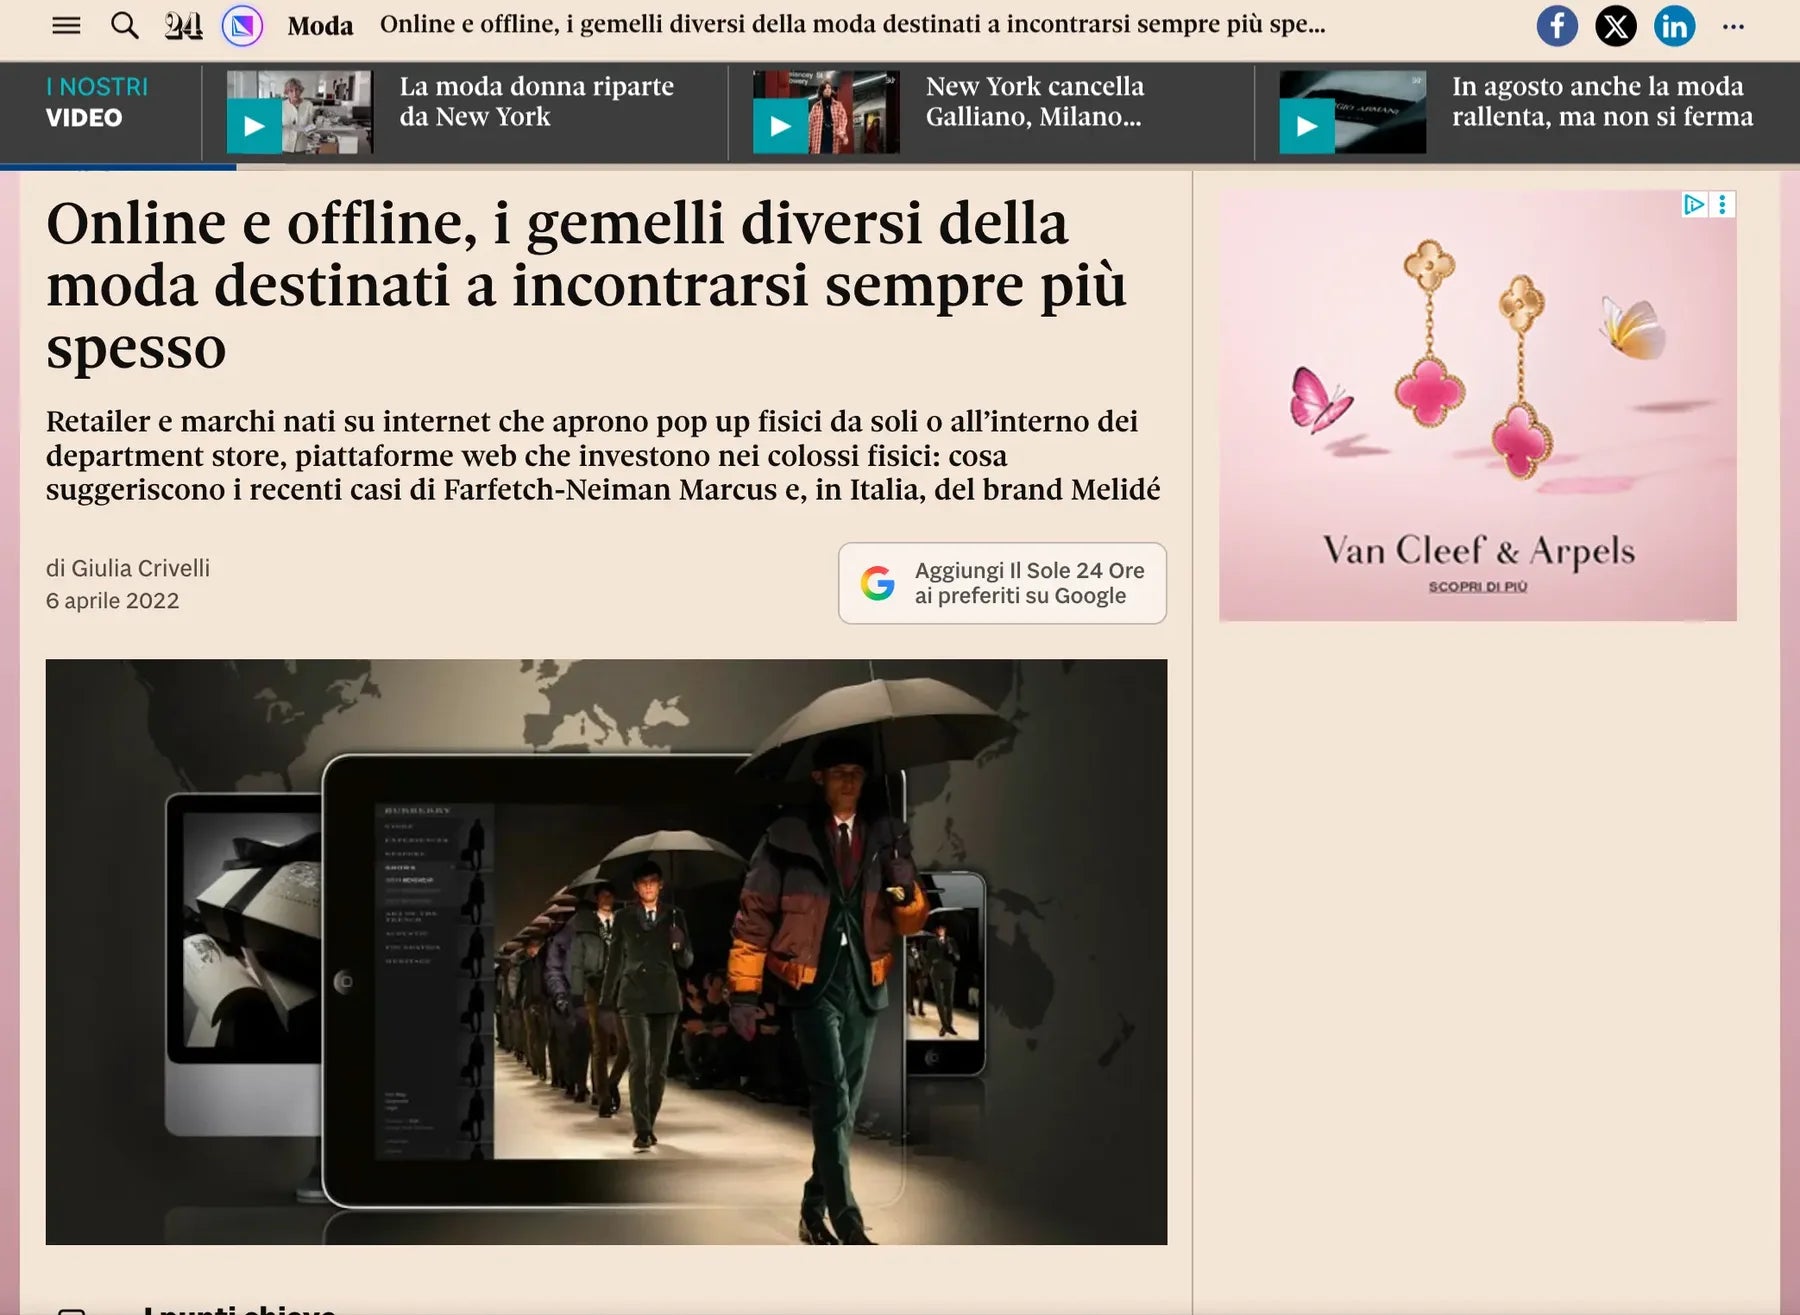
Task: Open ad options vertical dots icon
Action: 1722,205
